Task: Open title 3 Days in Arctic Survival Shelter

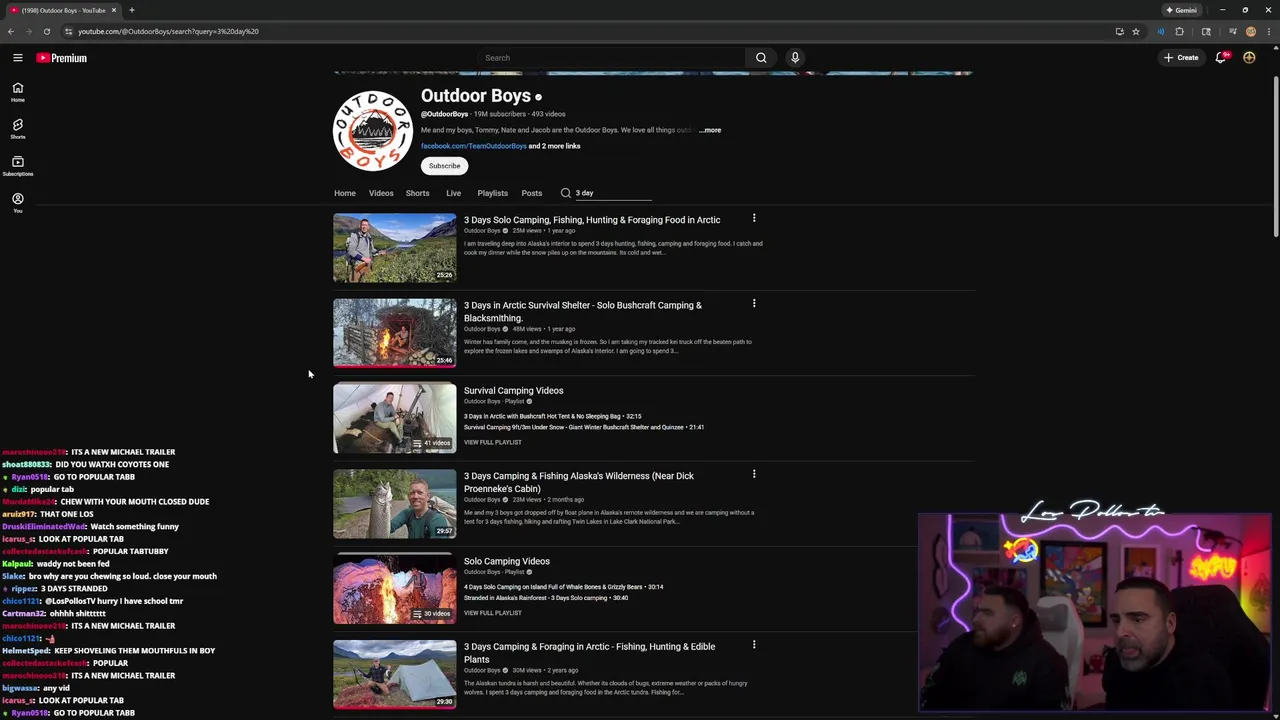Action: [x=583, y=312]
